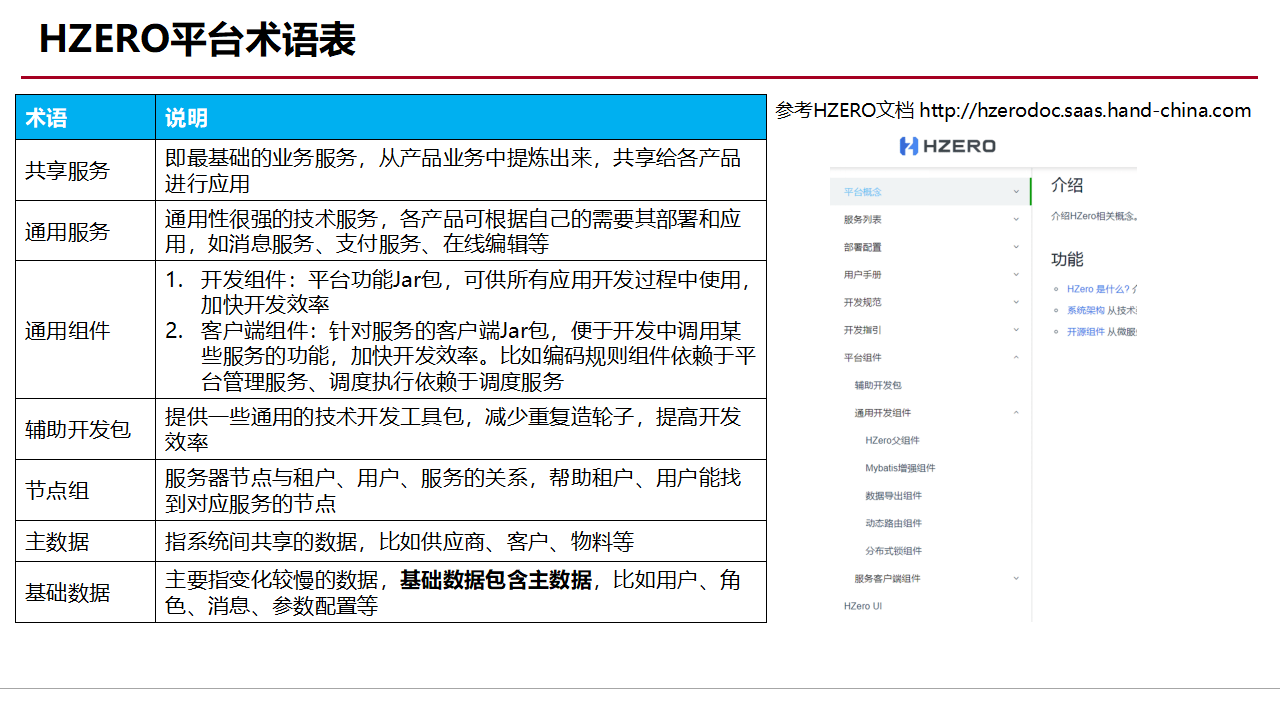Screen dimensions: 1280x720
Task: Select the 主数据 table cell
Action: coord(85,541)
